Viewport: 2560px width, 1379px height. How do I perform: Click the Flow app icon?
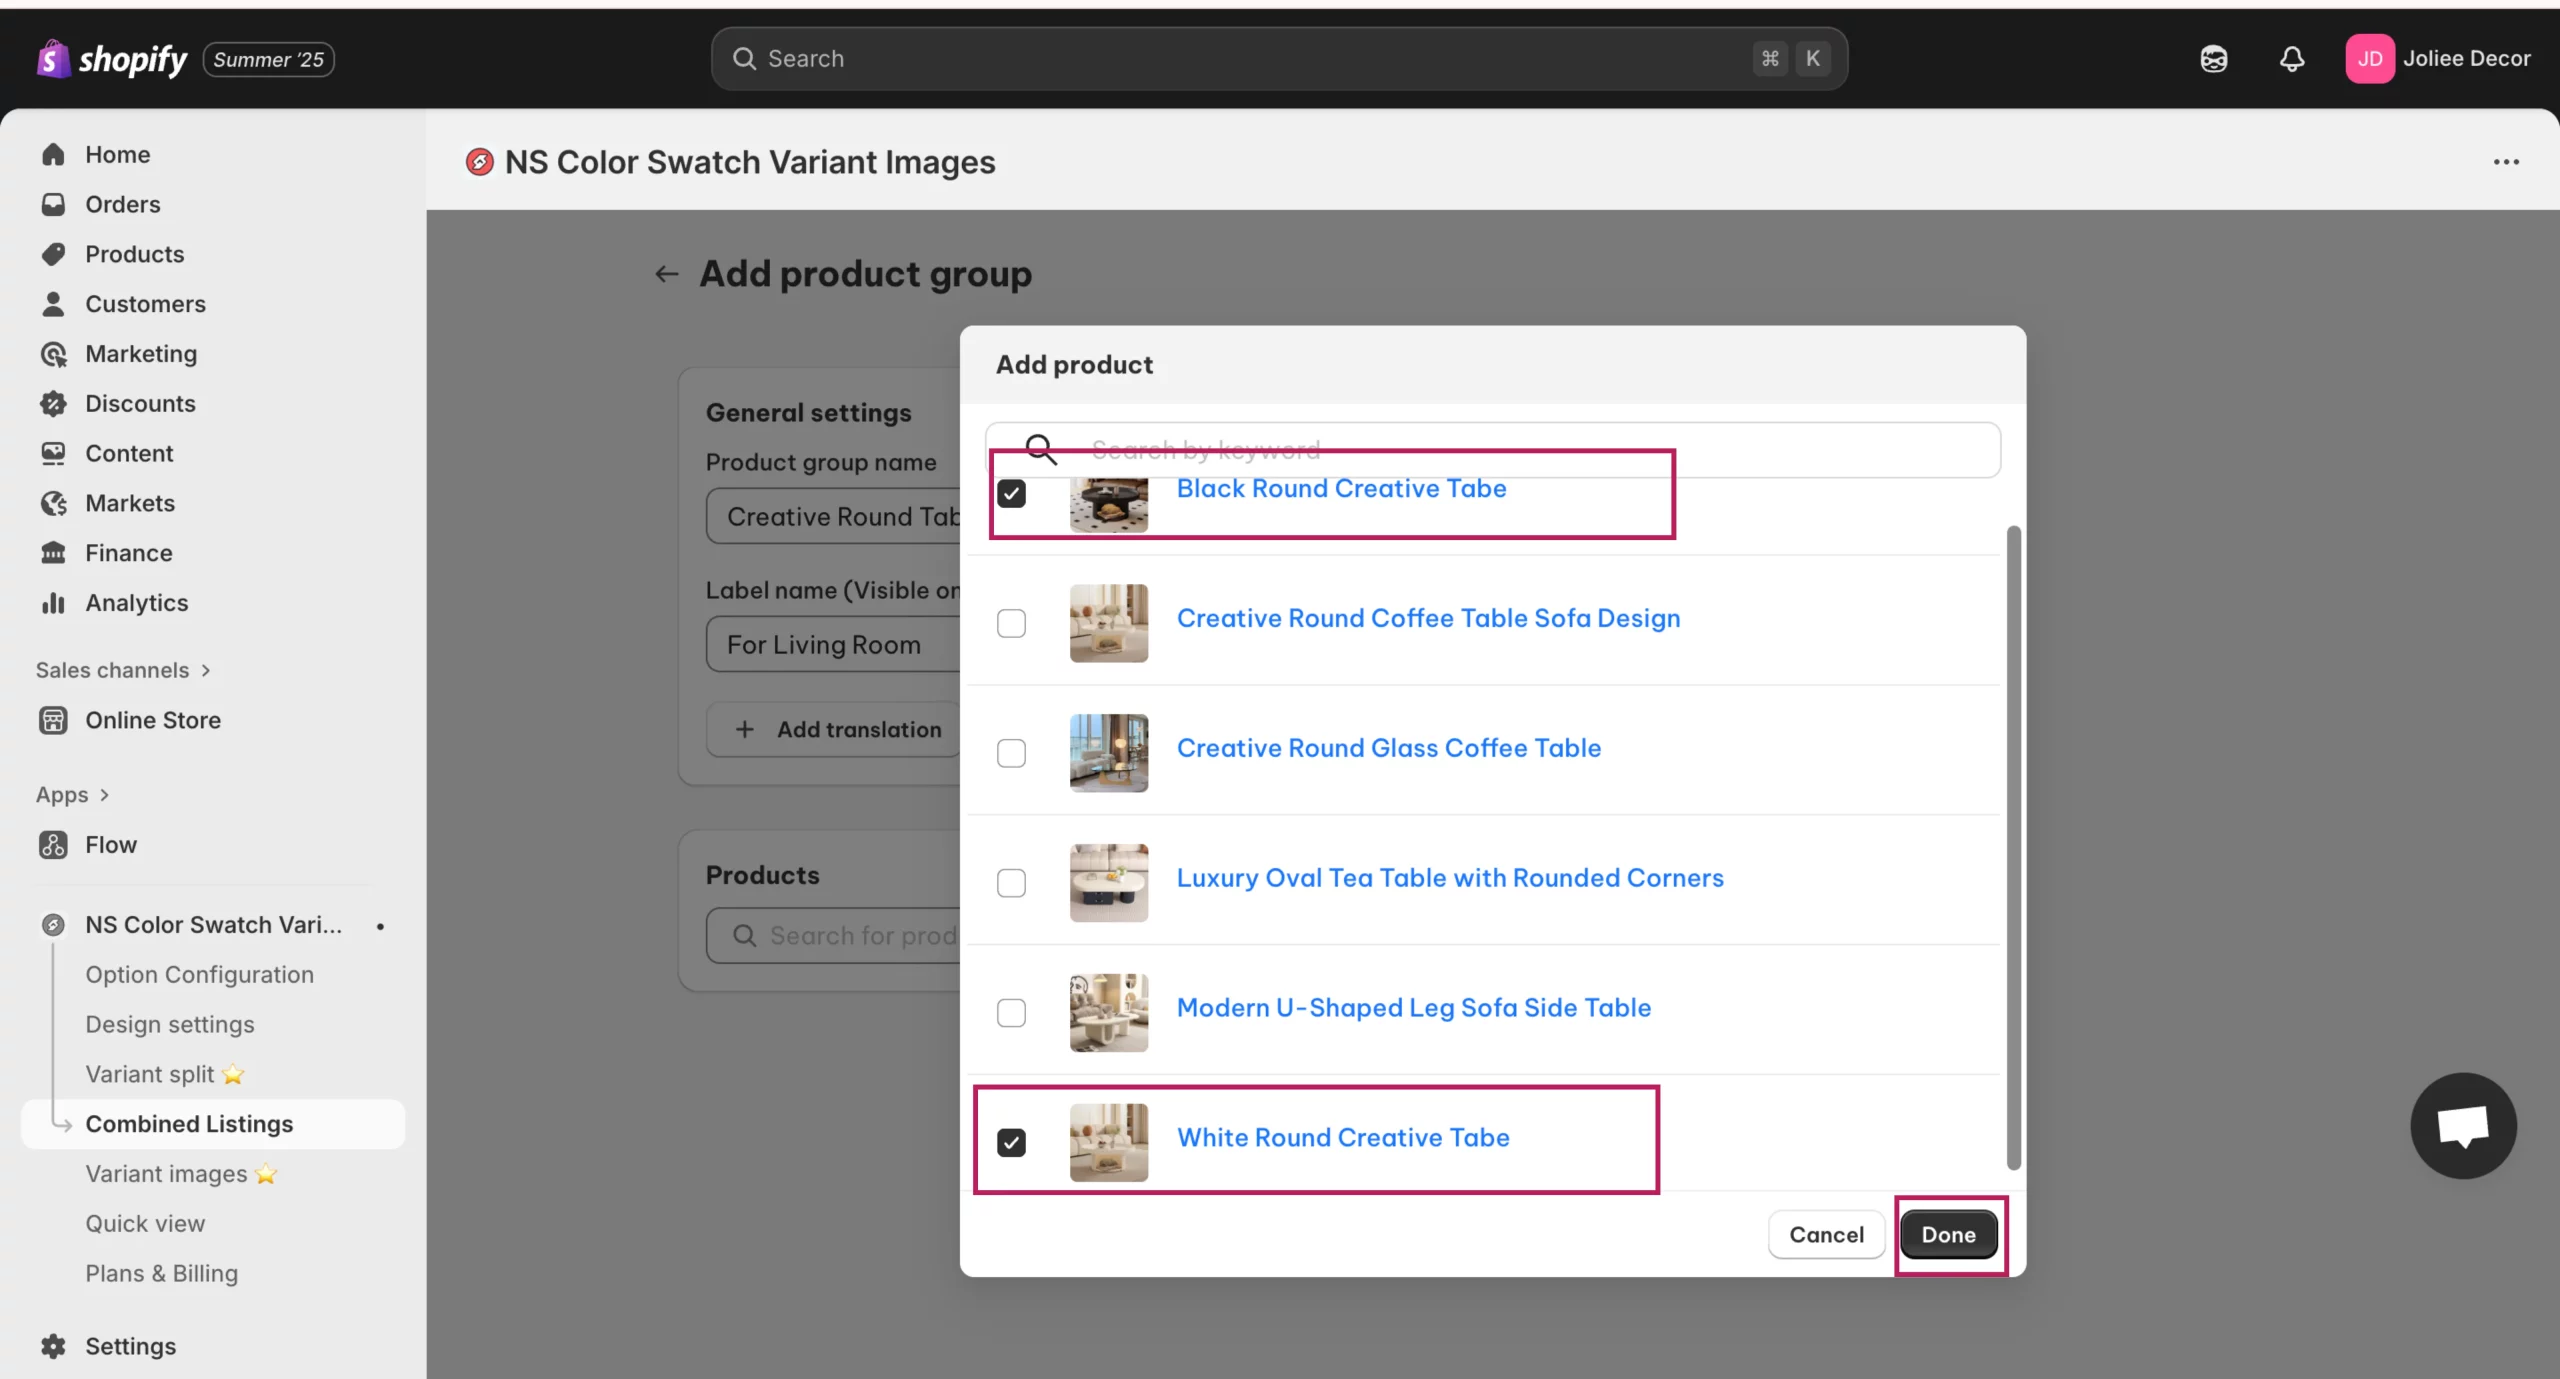pyautogui.click(x=53, y=845)
